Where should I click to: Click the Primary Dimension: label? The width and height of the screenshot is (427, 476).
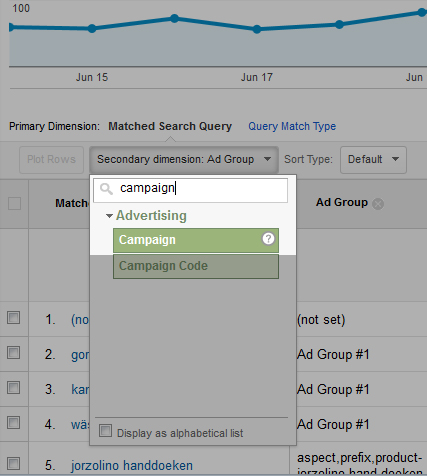(54, 126)
